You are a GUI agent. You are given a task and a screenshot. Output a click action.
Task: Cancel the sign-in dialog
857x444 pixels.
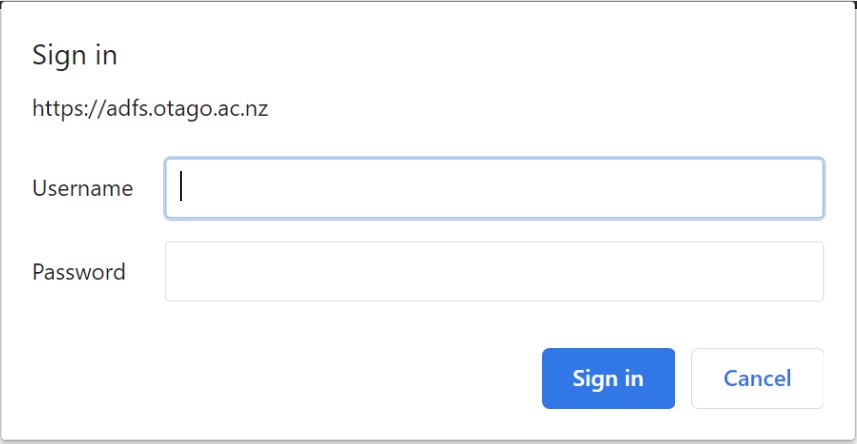click(x=757, y=378)
